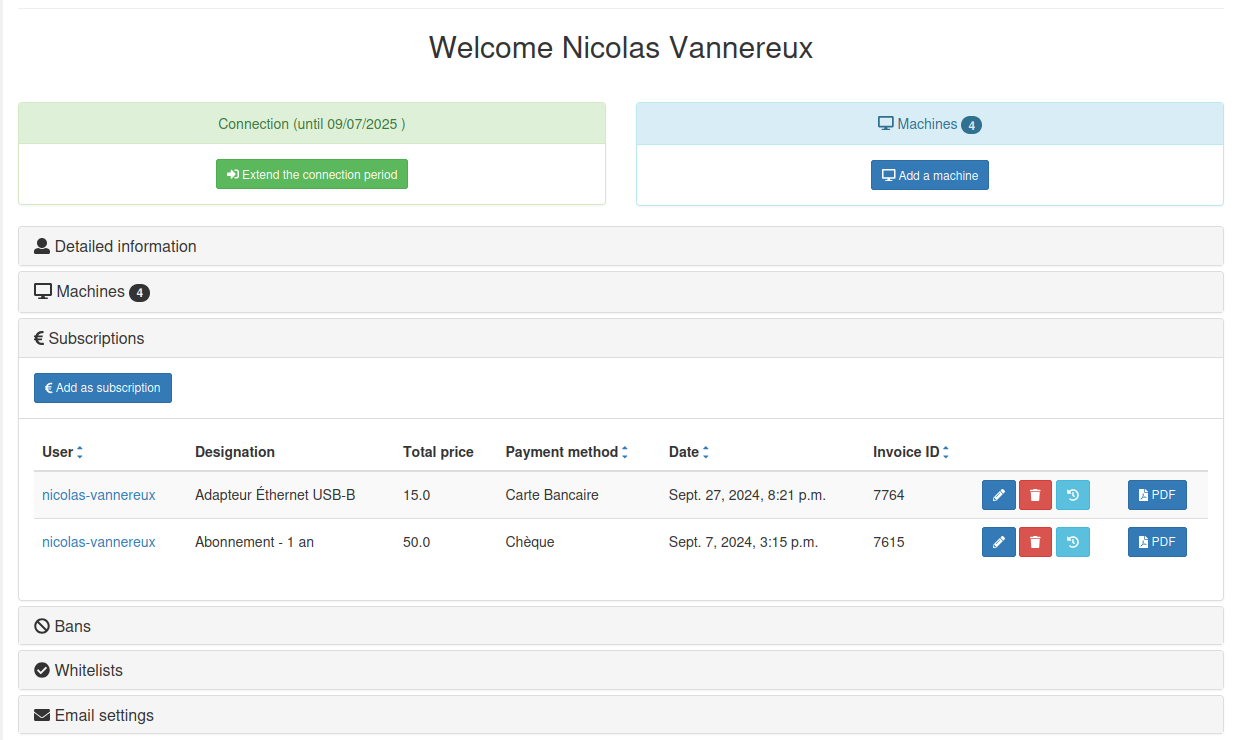
Task: Click pencil icon for Abonnement - 1 an
Action: 998,542
